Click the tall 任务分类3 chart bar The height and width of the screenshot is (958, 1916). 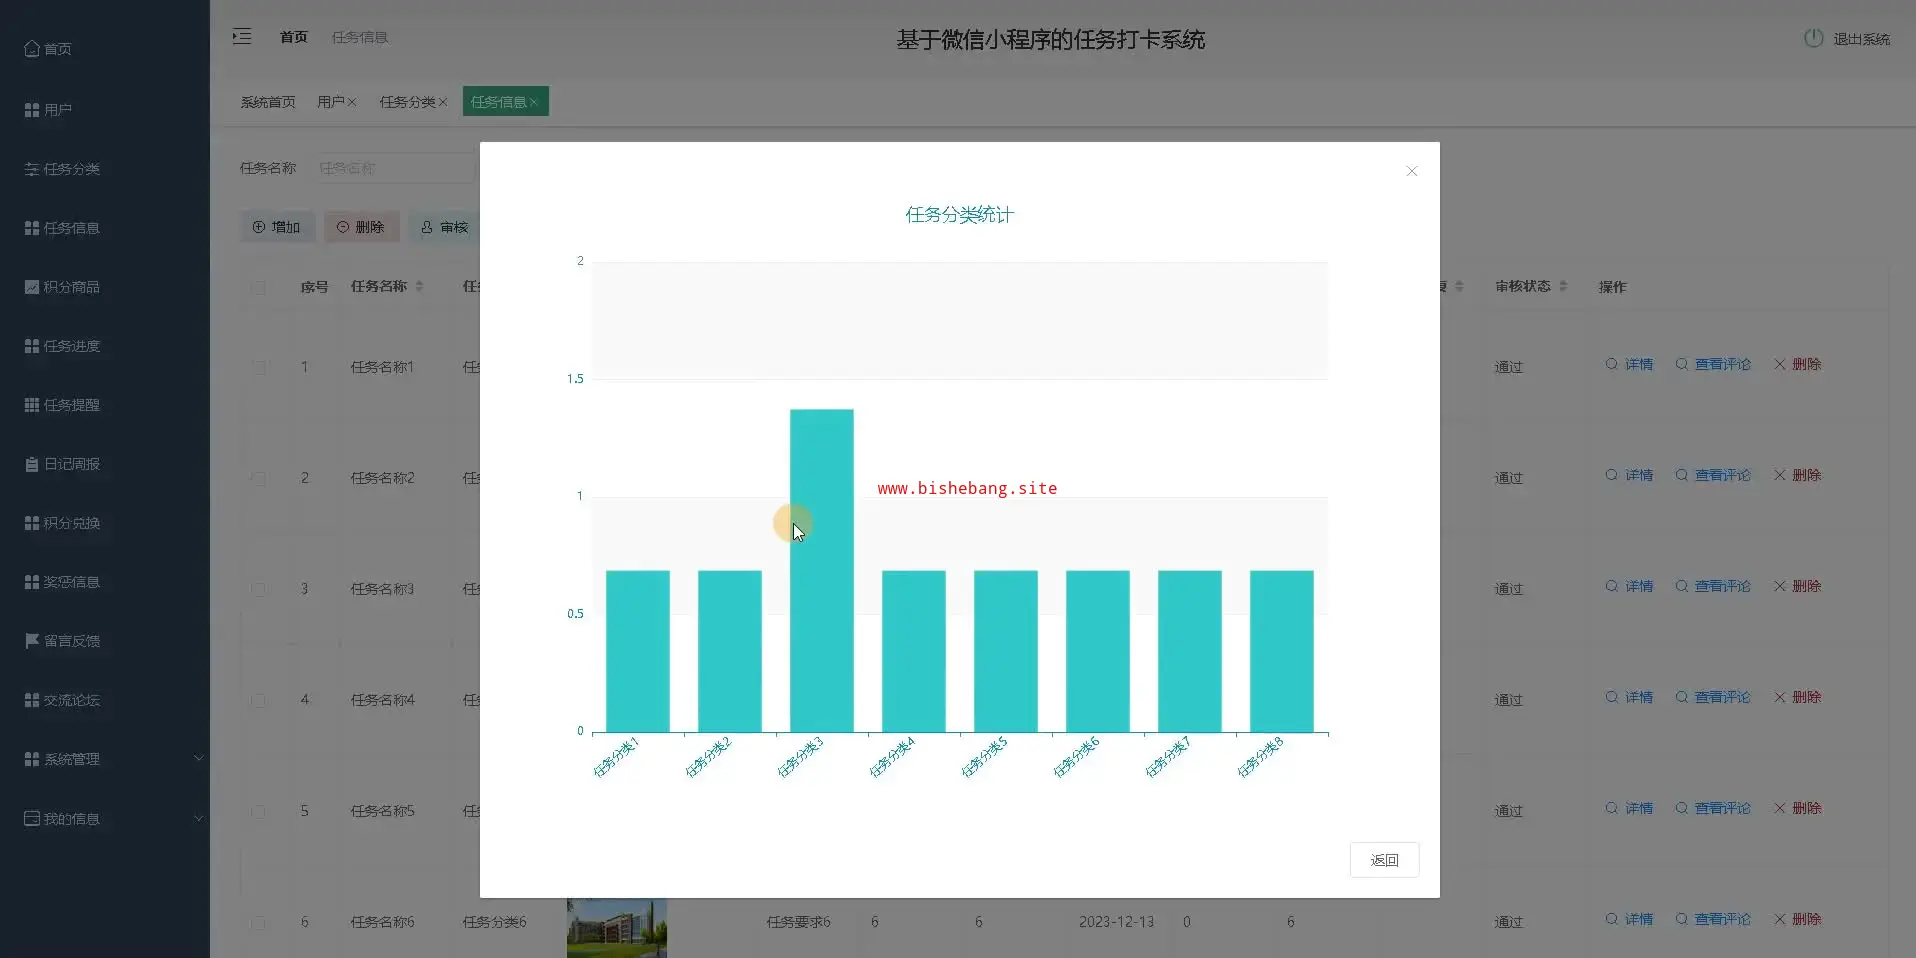pos(821,570)
